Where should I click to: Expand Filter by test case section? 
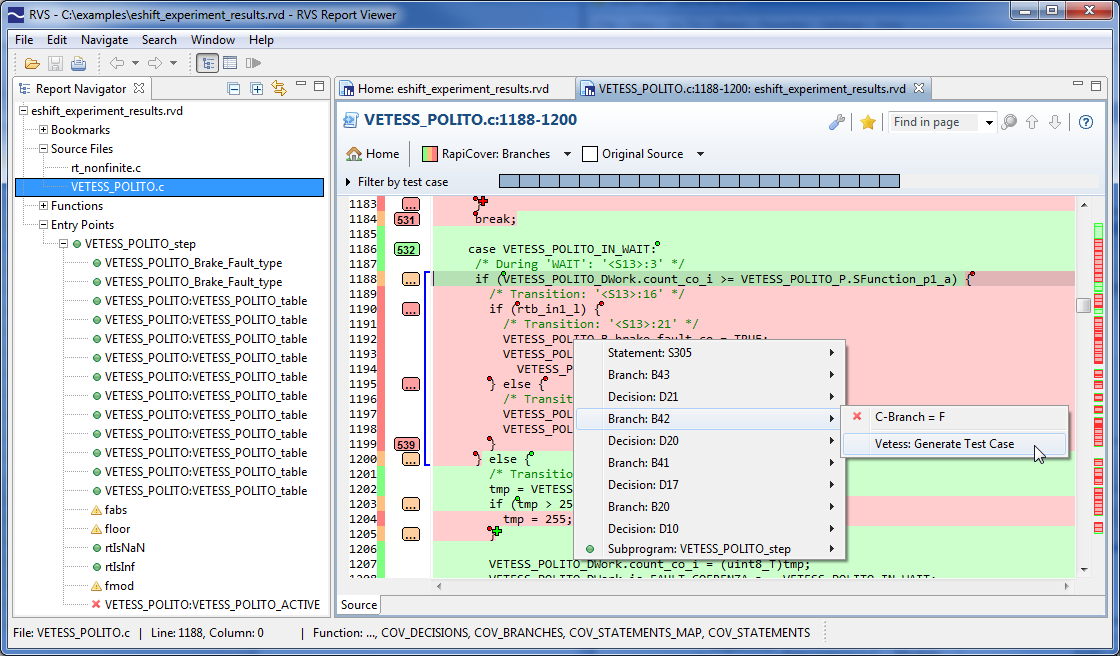point(348,182)
